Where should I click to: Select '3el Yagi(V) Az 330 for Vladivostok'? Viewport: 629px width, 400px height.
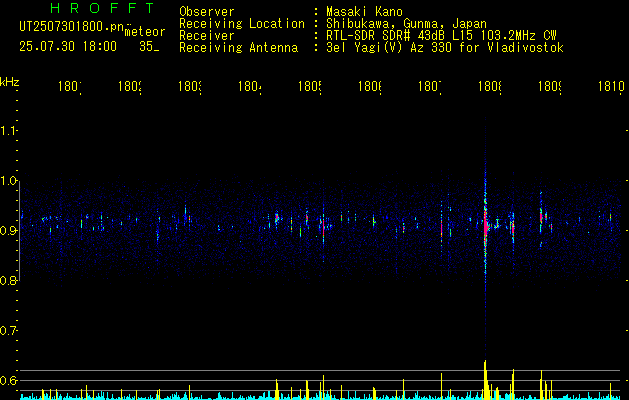[445, 48]
